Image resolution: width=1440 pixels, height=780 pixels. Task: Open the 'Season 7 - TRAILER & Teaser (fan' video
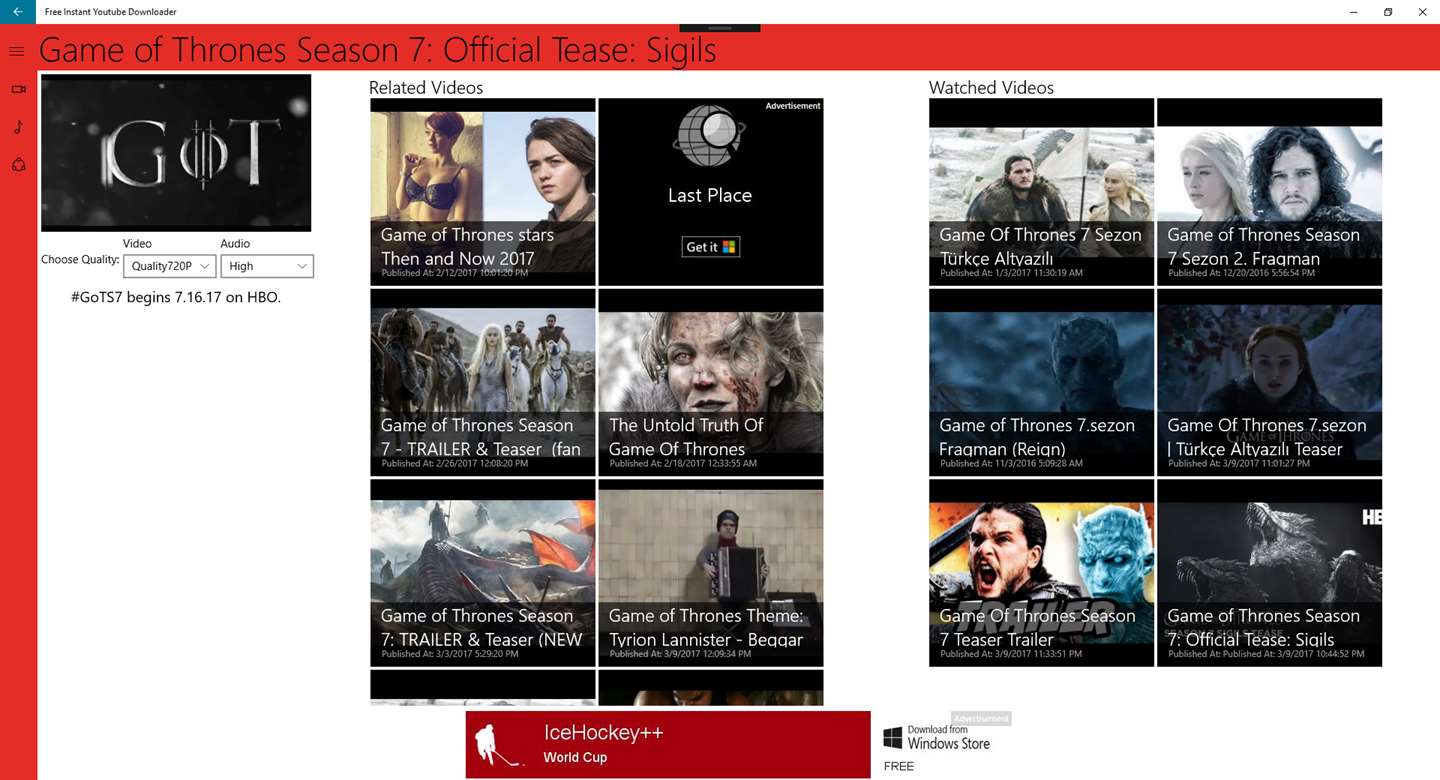click(x=483, y=383)
